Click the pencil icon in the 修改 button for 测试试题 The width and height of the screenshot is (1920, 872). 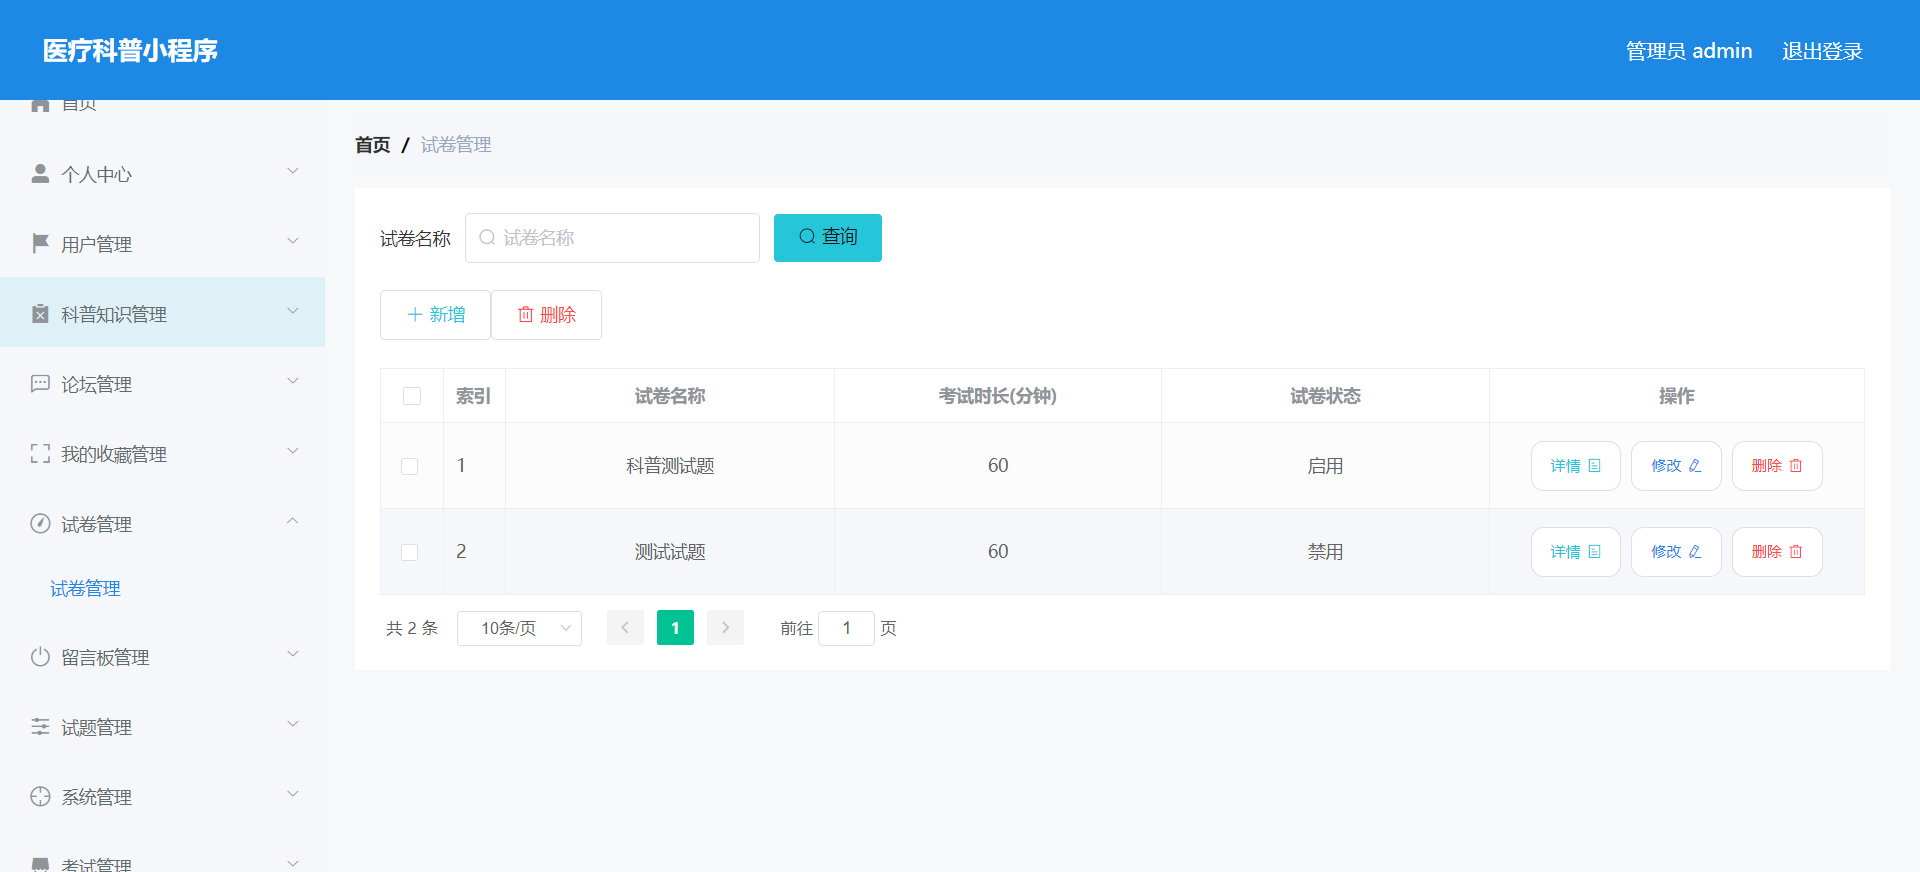[1695, 552]
